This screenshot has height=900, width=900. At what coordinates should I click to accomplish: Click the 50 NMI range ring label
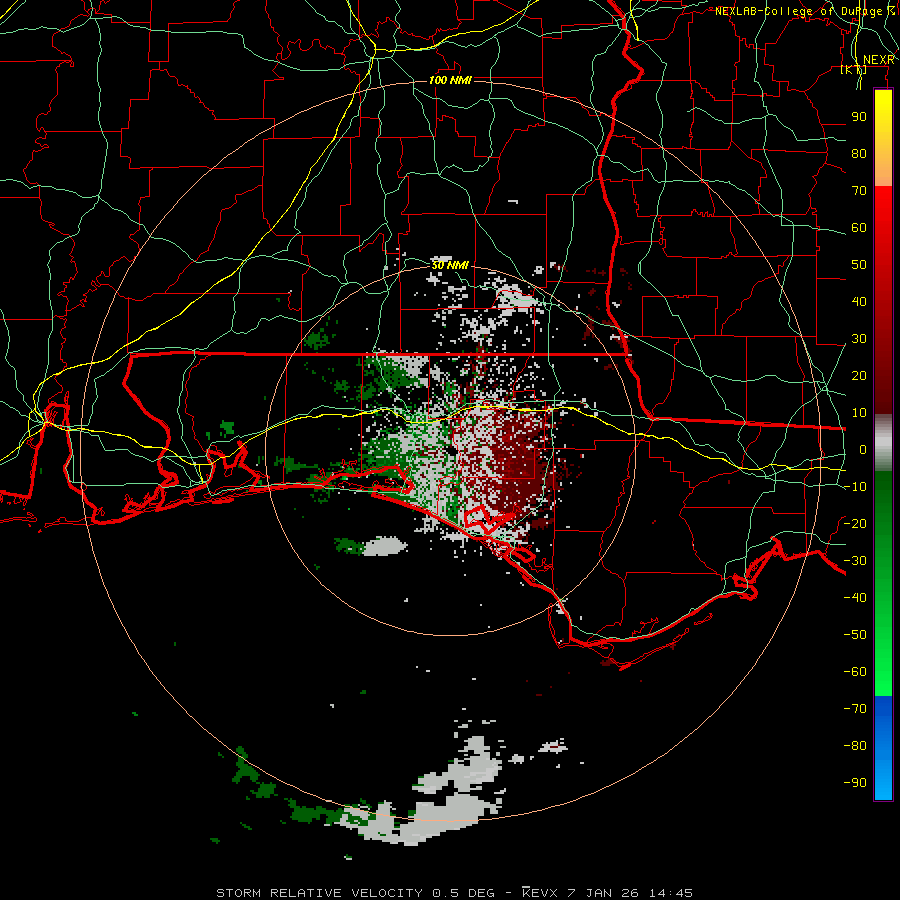(x=450, y=265)
